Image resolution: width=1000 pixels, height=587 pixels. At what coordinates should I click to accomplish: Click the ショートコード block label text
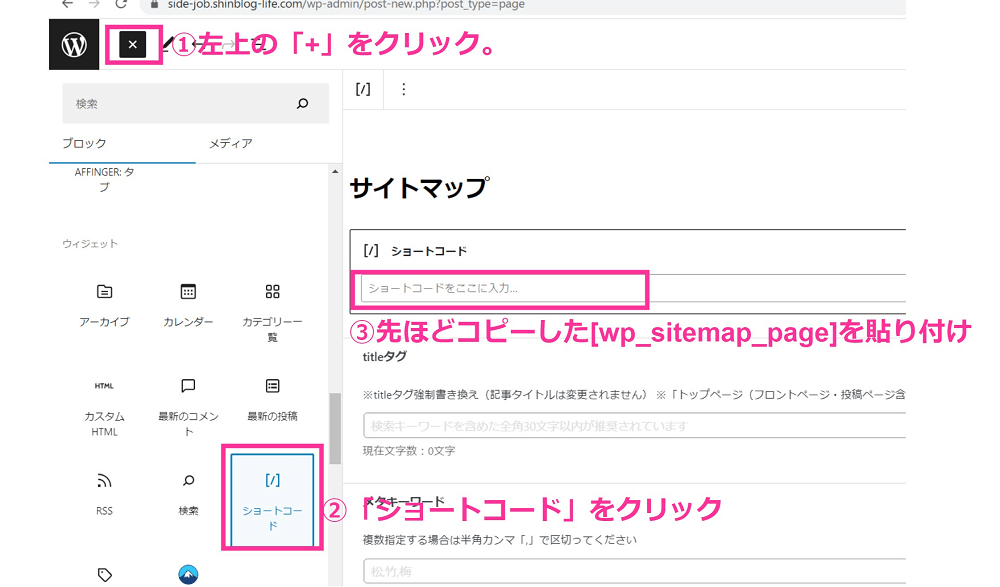429,251
